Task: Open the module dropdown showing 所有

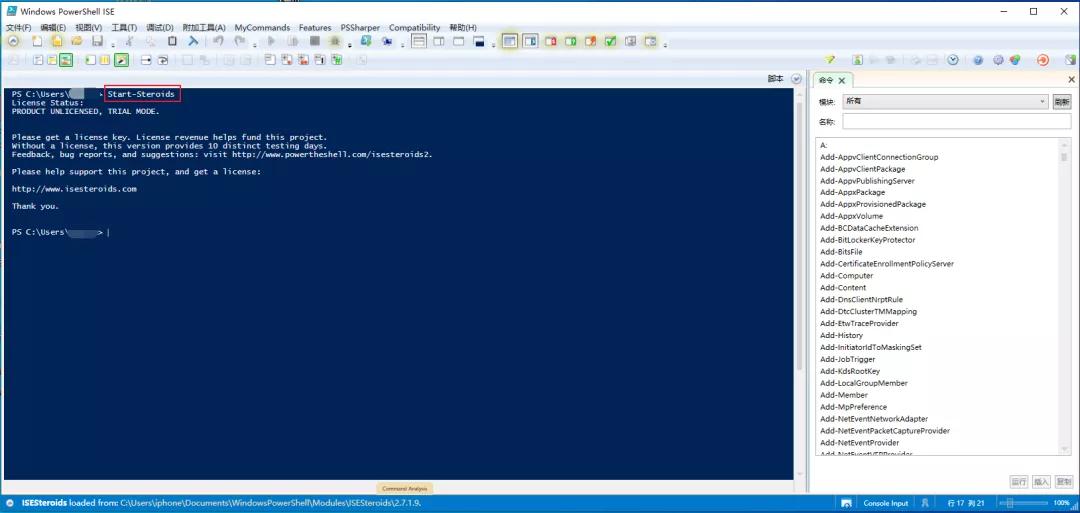Action: click(x=945, y=101)
